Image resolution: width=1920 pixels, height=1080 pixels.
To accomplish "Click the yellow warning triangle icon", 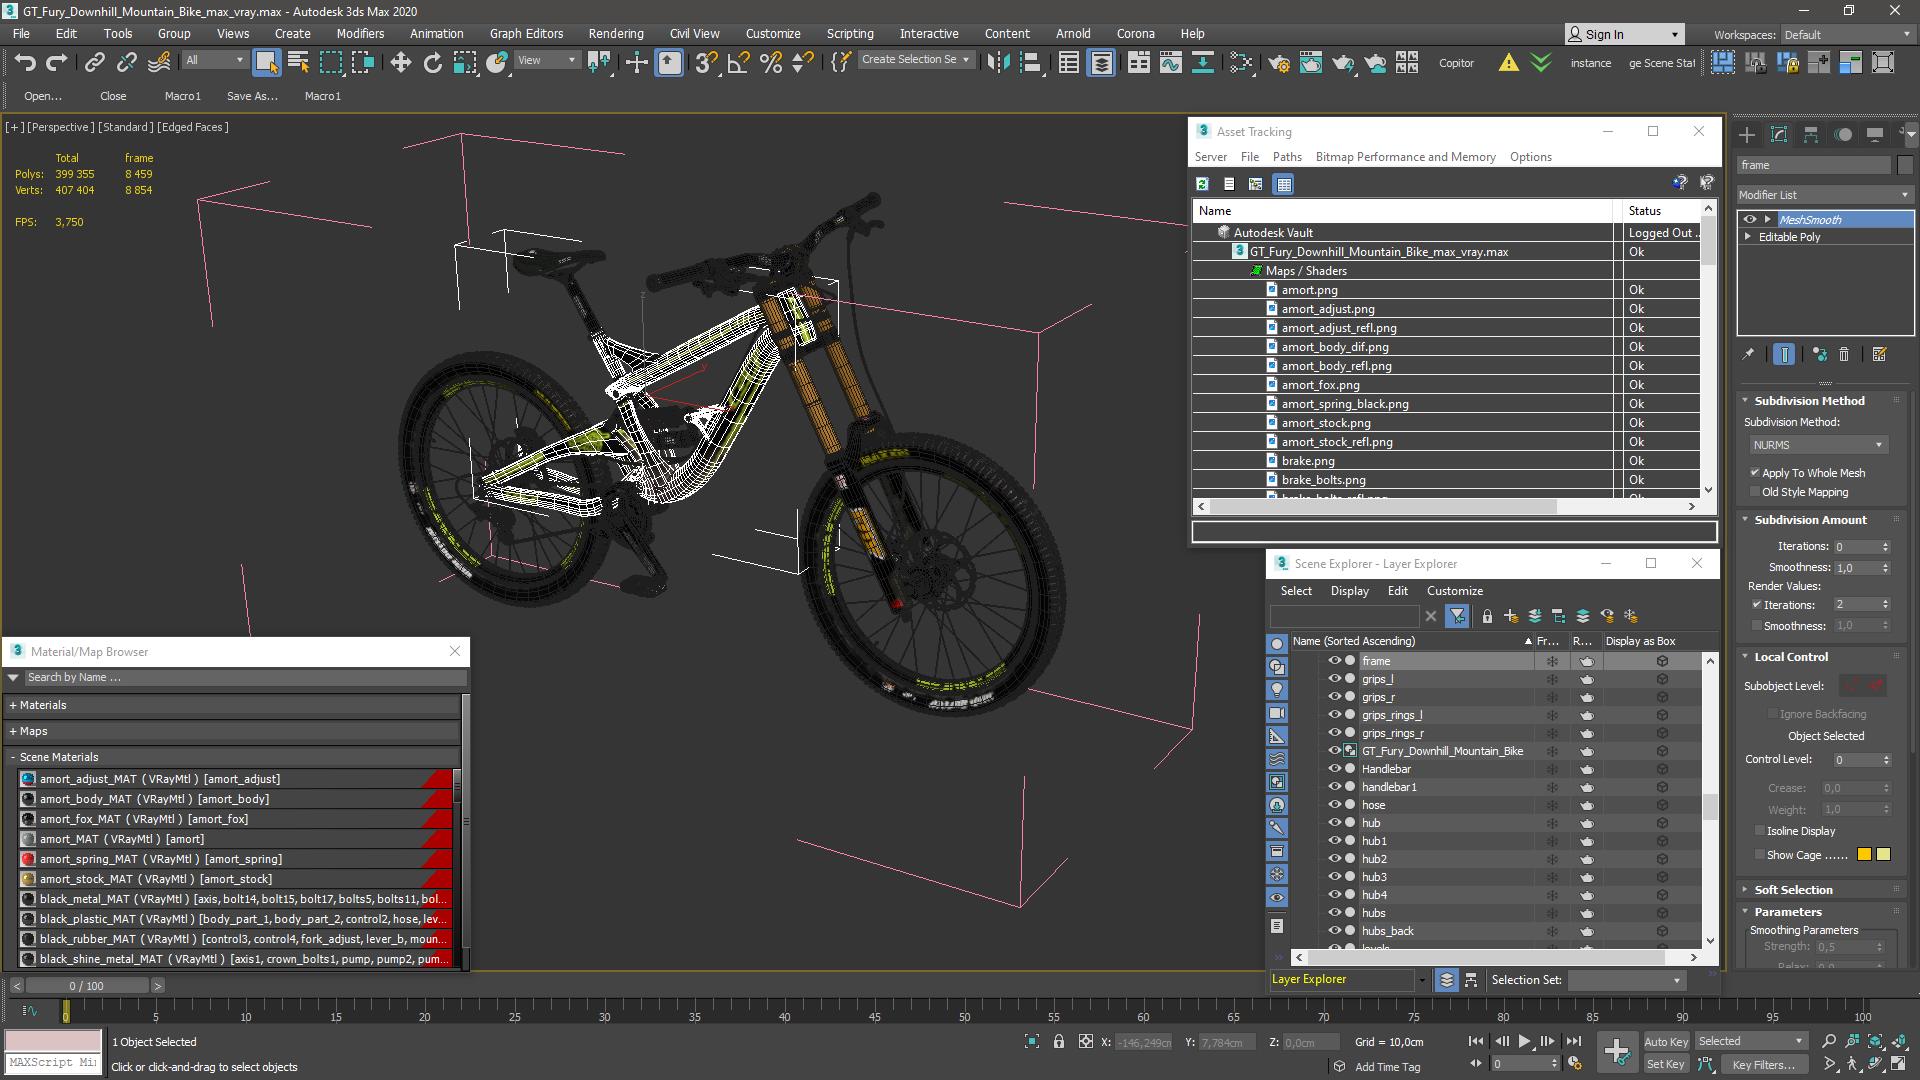I will 1509,63.
